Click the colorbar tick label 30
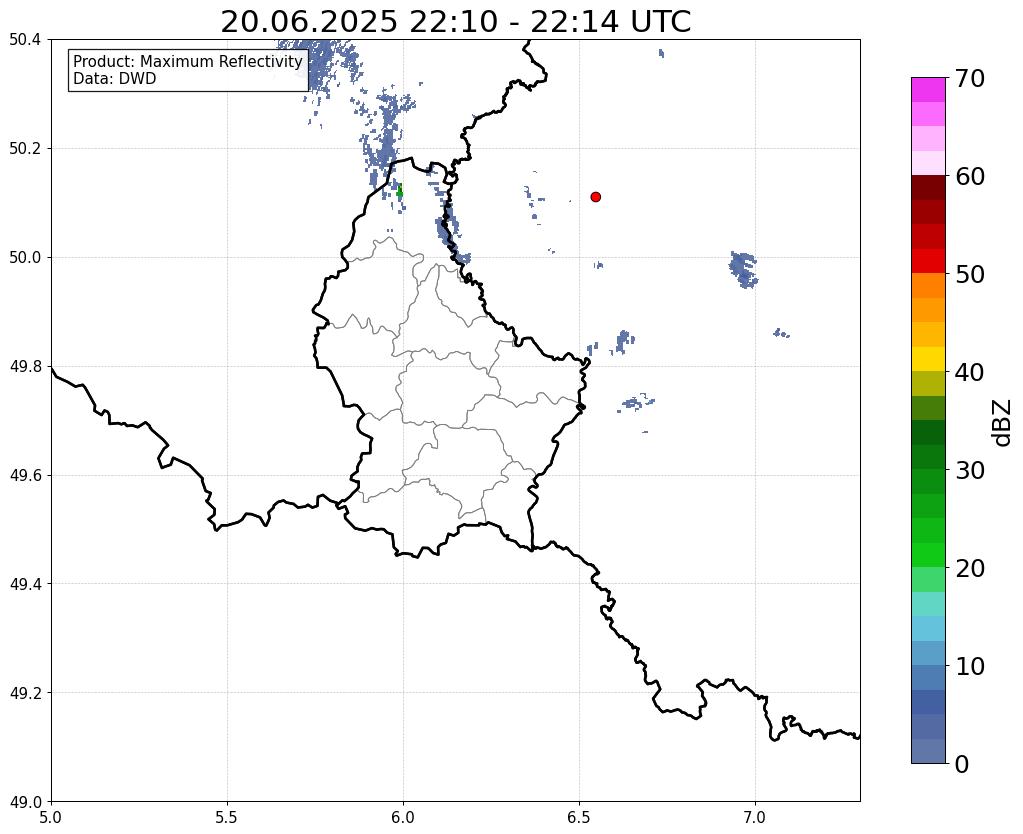Screen dimensions: 1023x834 (x=970, y=470)
